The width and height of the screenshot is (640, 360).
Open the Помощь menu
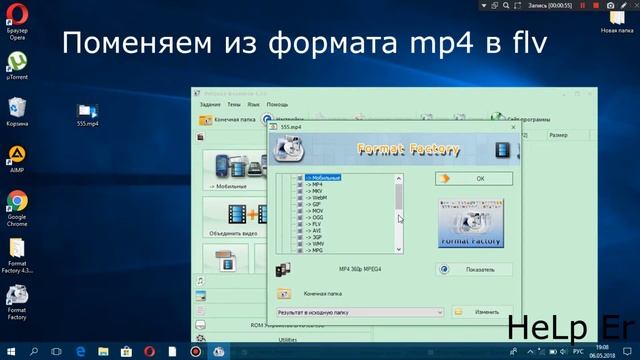277,104
